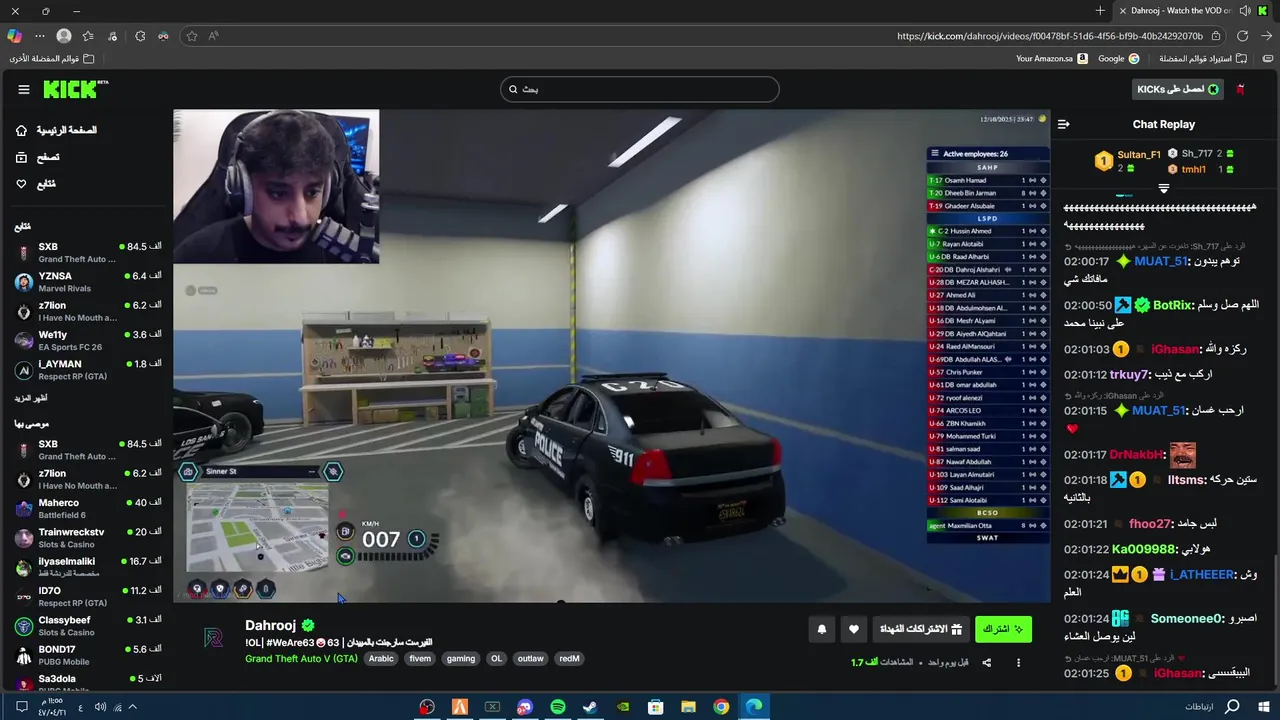Open Grand Theft Auto V category link

[x=301, y=659]
